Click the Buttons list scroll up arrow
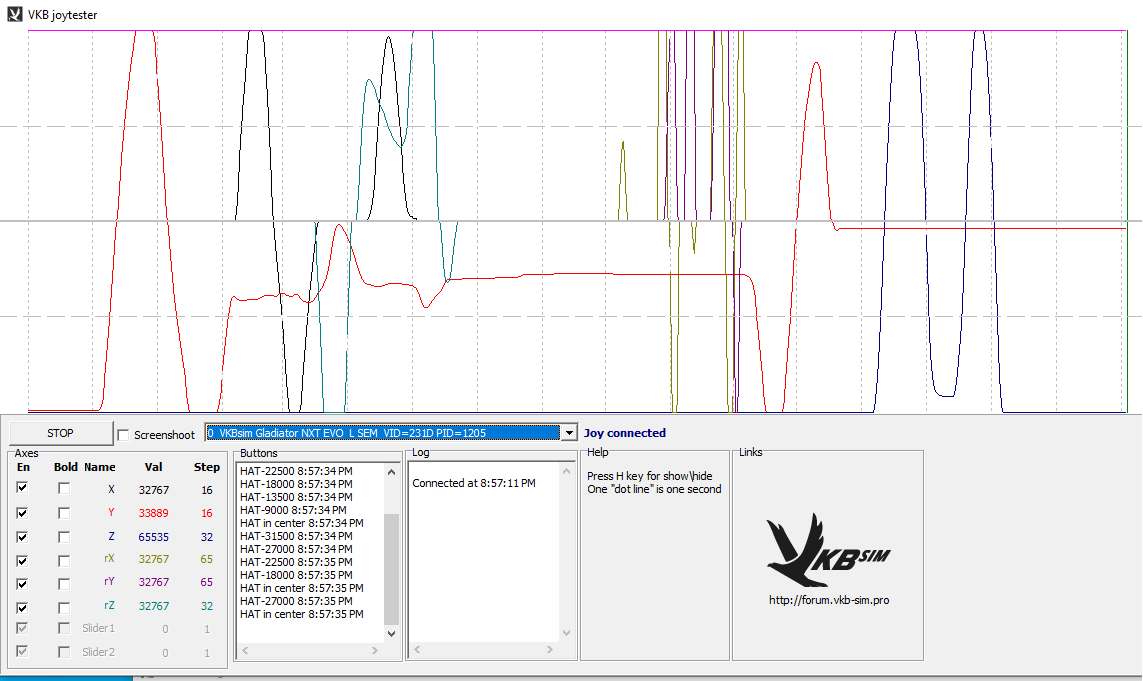The image size is (1143, 681). [391, 472]
